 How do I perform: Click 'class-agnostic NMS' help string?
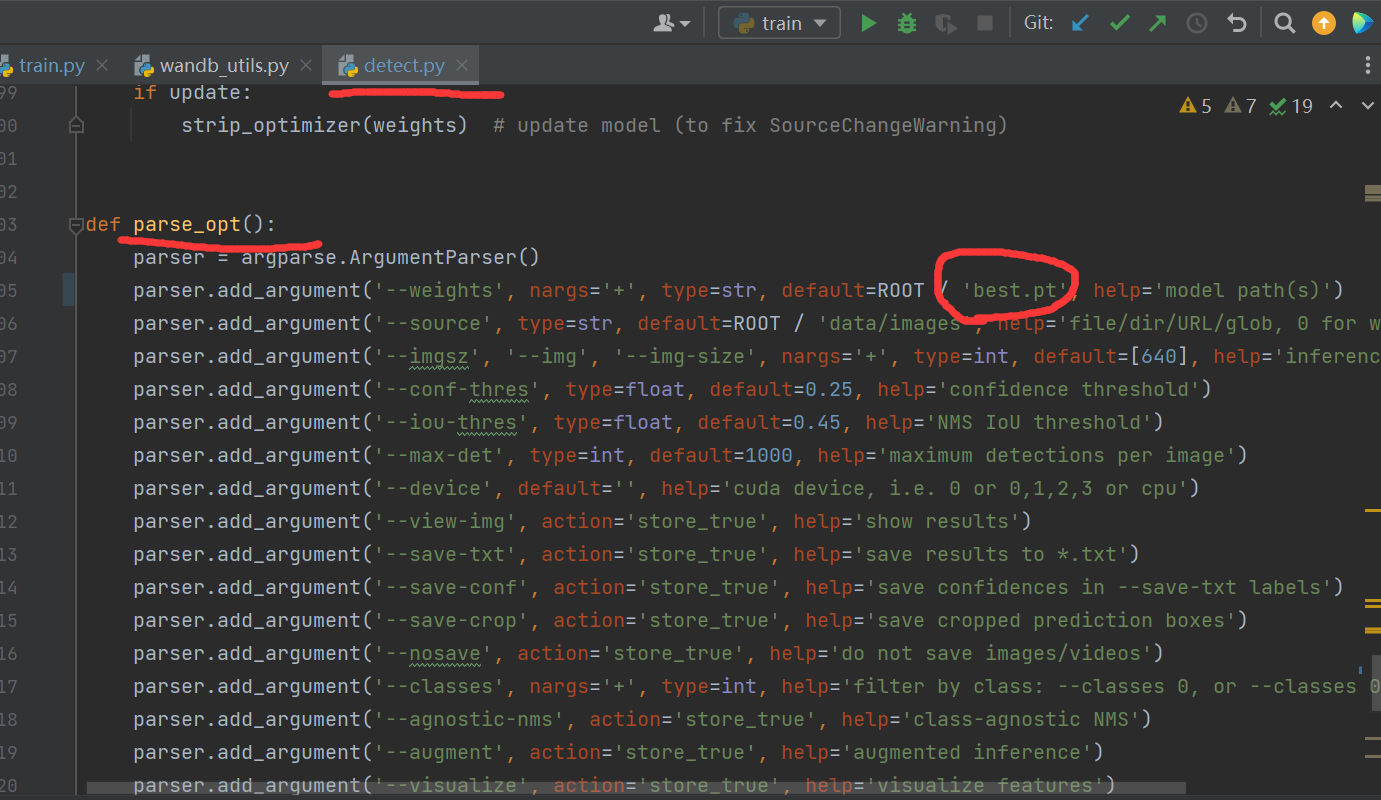[x=1021, y=720]
